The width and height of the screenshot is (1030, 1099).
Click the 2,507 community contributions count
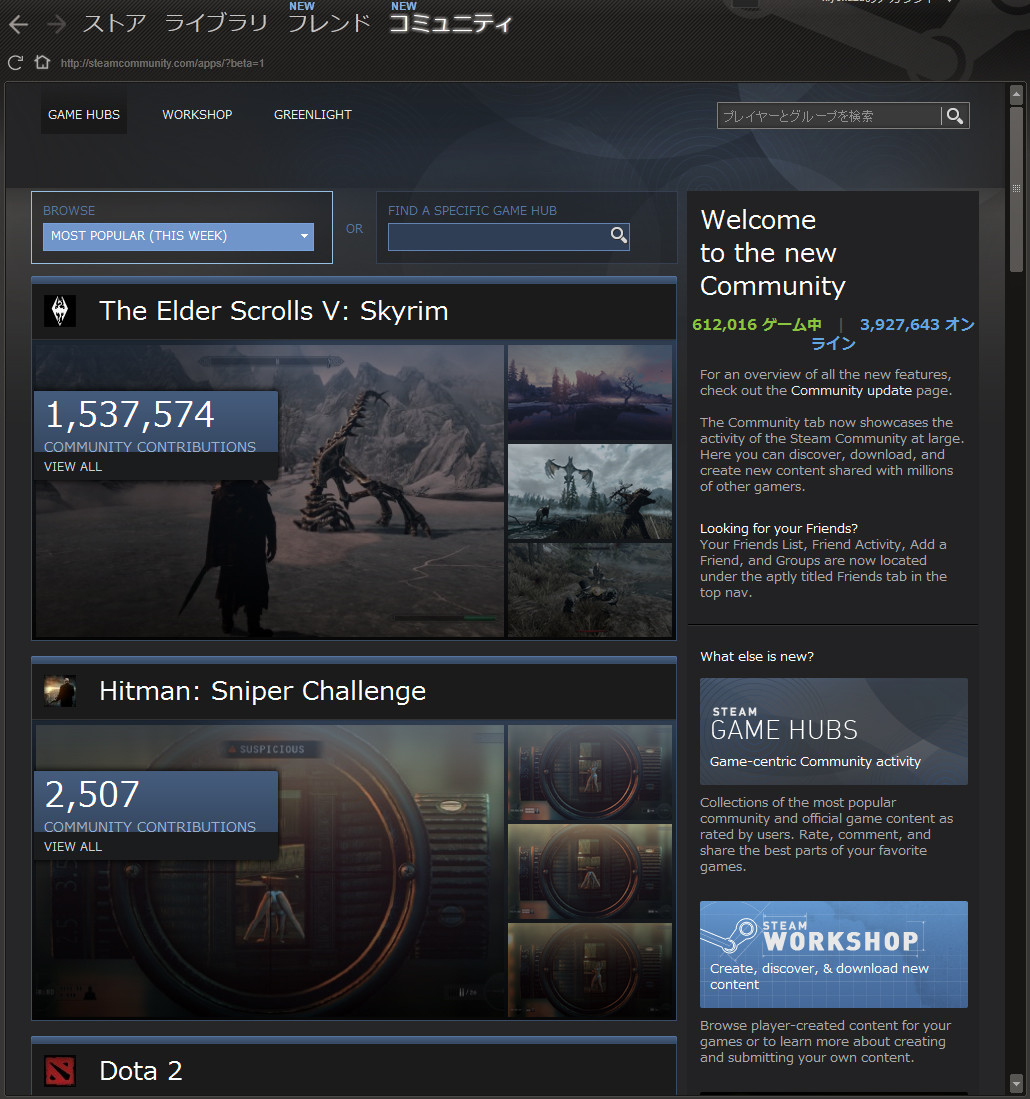92,794
